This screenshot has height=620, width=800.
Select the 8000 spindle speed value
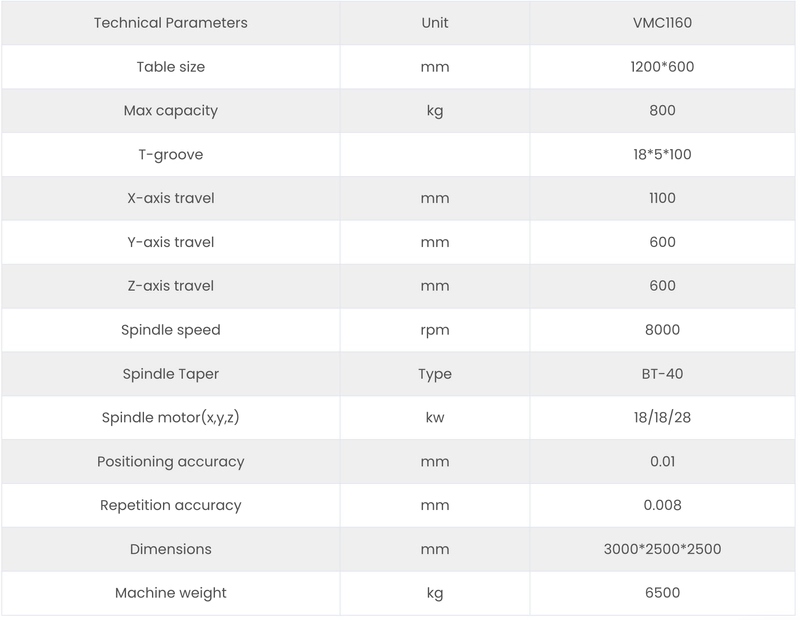coord(662,330)
